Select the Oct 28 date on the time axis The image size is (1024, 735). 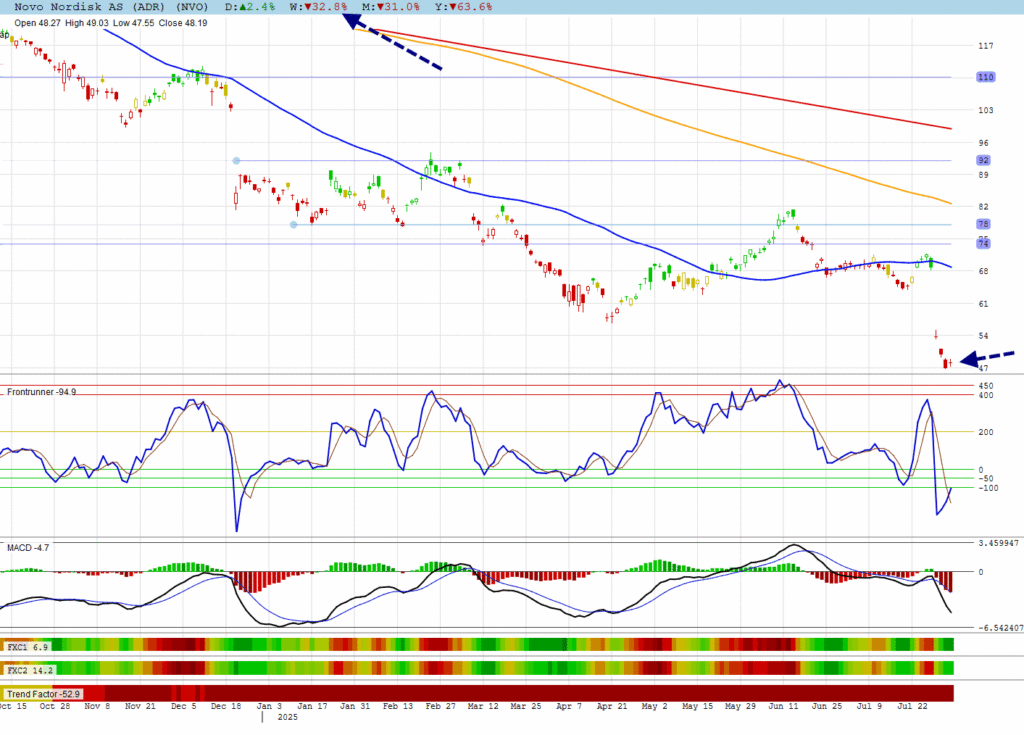click(55, 706)
